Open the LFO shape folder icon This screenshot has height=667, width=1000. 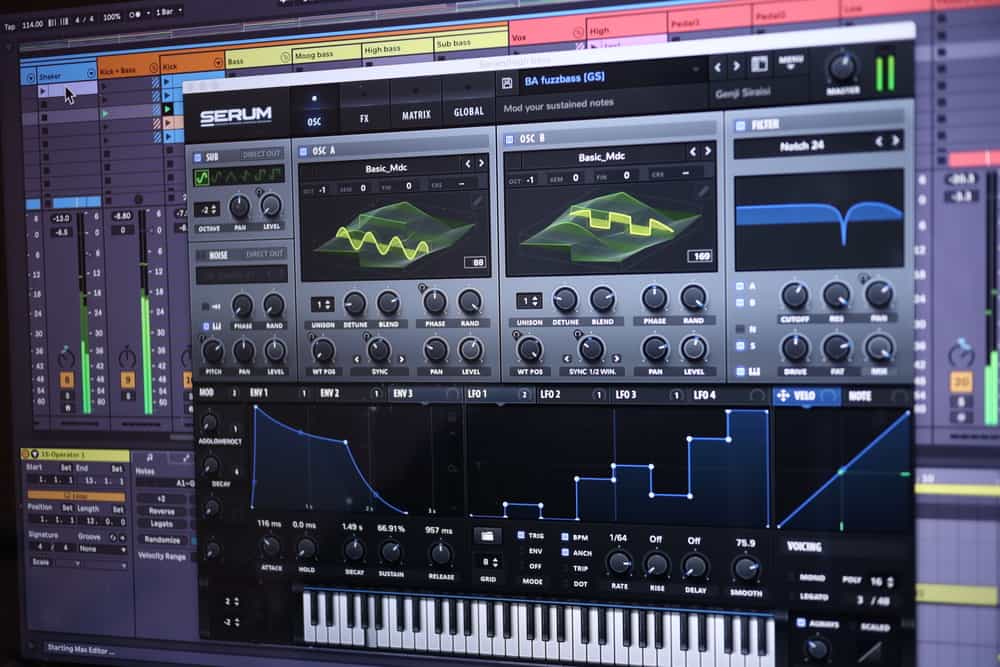pos(487,536)
